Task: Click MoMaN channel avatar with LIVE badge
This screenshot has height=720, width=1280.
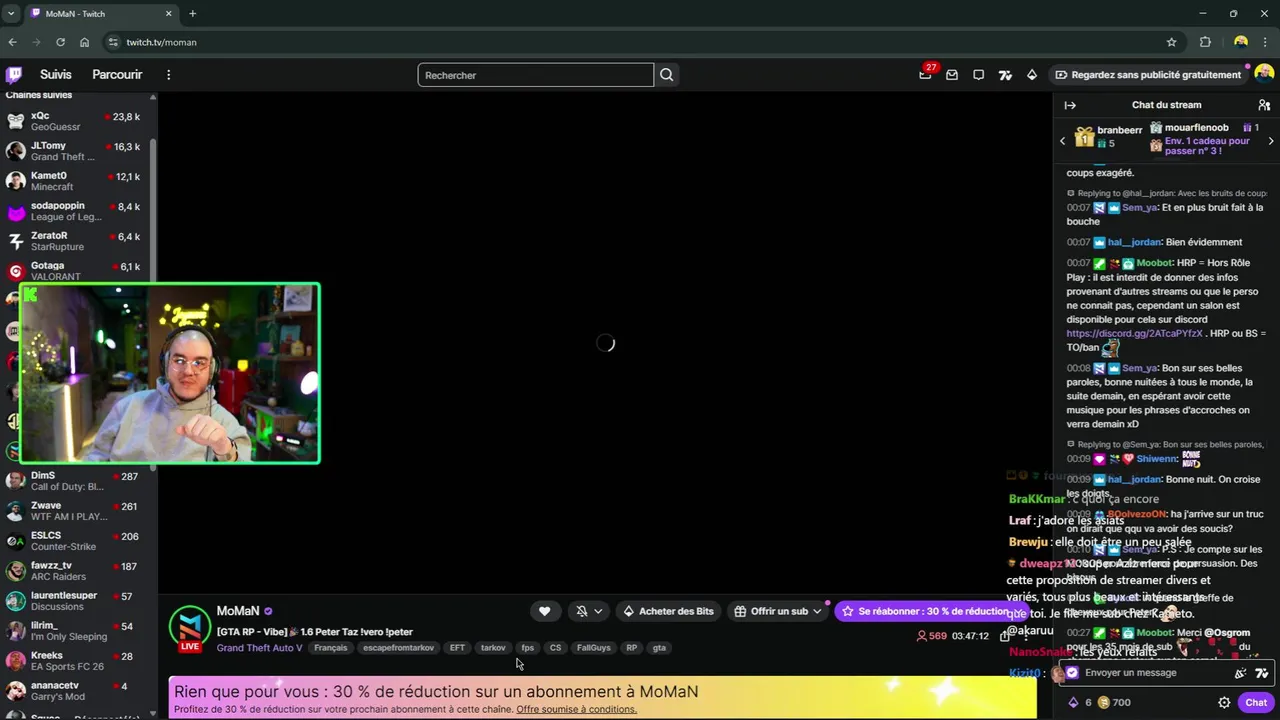Action: pyautogui.click(x=190, y=628)
